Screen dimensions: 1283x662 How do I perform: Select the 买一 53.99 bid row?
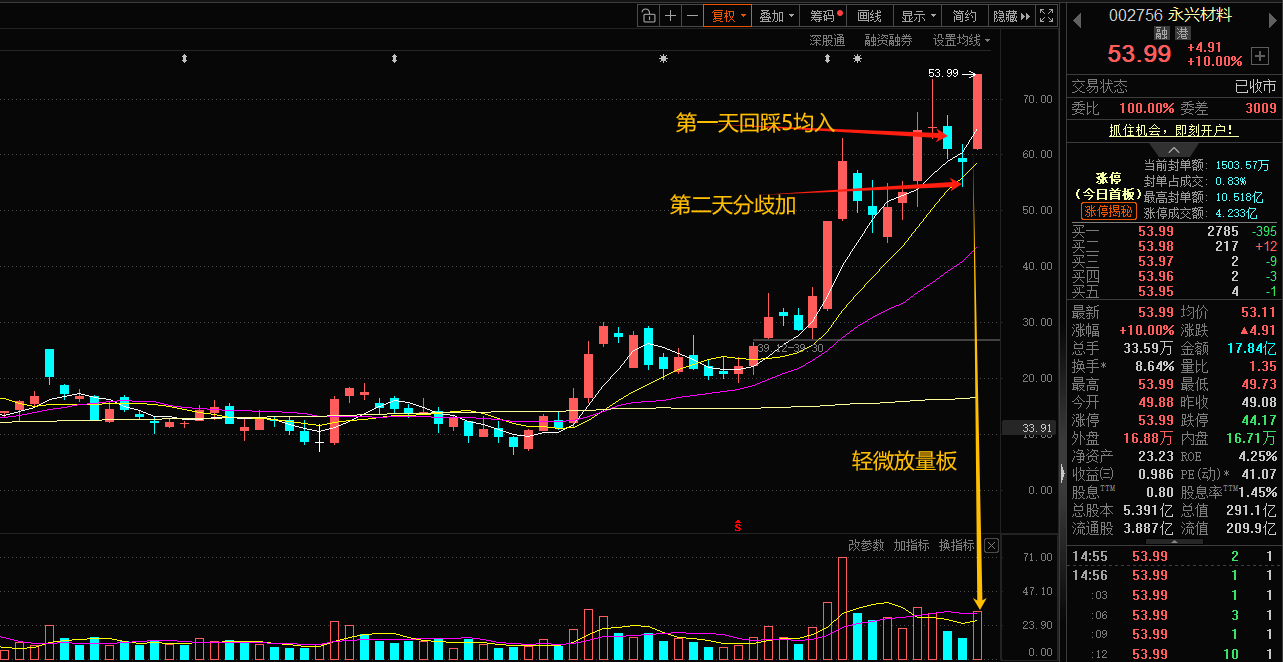point(1173,231)
